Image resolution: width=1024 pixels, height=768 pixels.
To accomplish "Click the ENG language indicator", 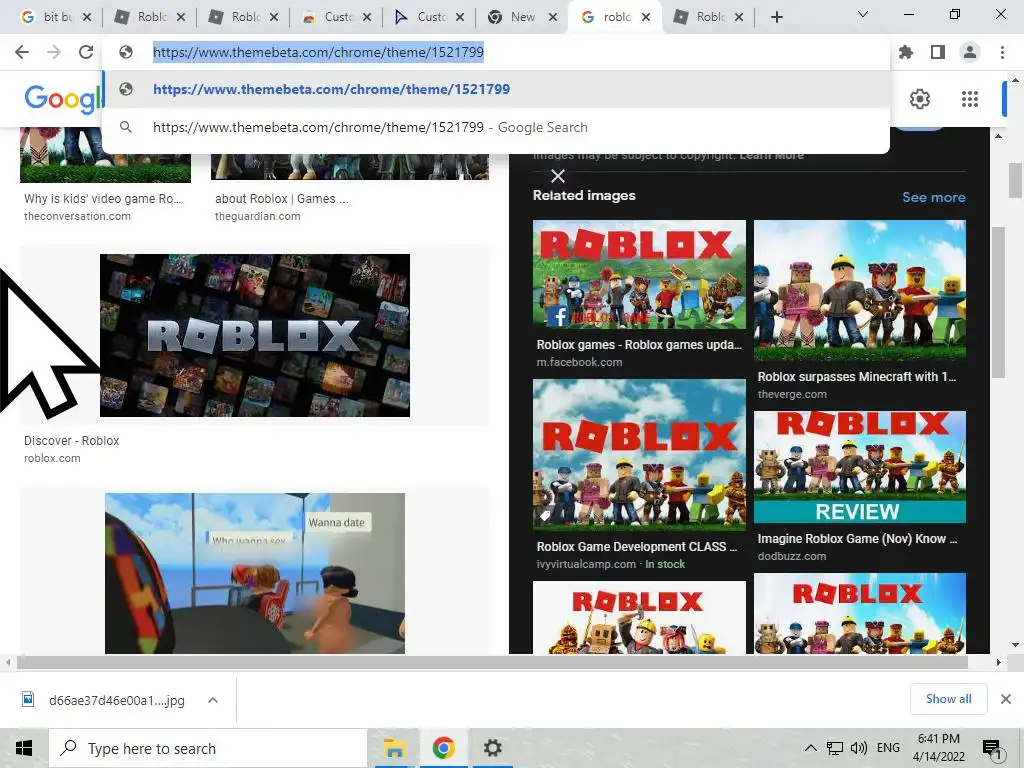I will click(x=888, y=748).
